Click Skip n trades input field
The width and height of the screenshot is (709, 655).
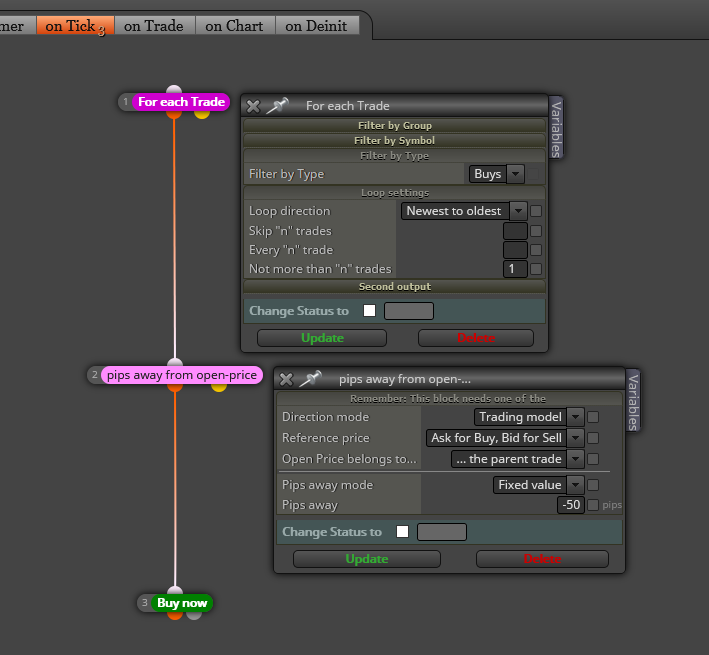tap(515, 231)
